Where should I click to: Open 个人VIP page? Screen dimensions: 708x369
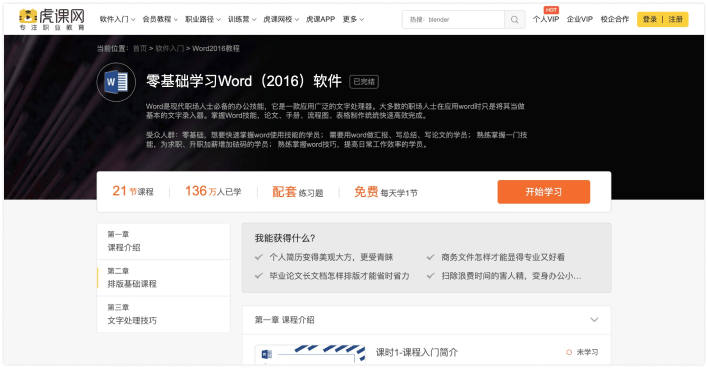click(x=545, y=19)
